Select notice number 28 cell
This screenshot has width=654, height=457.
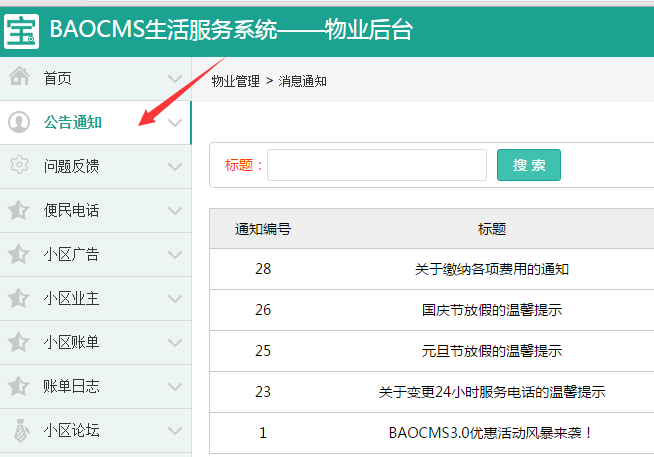(x=263, y=269)
